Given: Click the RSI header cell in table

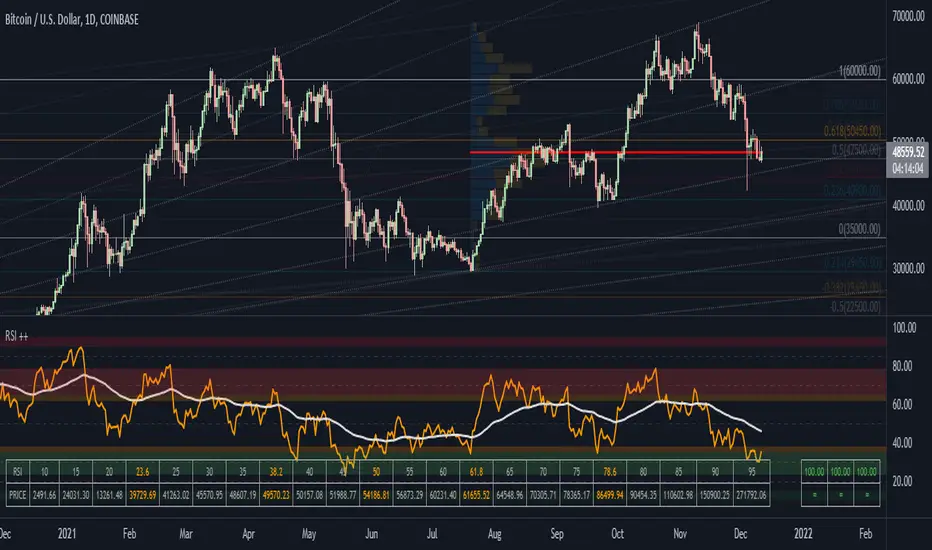Looking at the screenshot, I should (x=17, y=472).
